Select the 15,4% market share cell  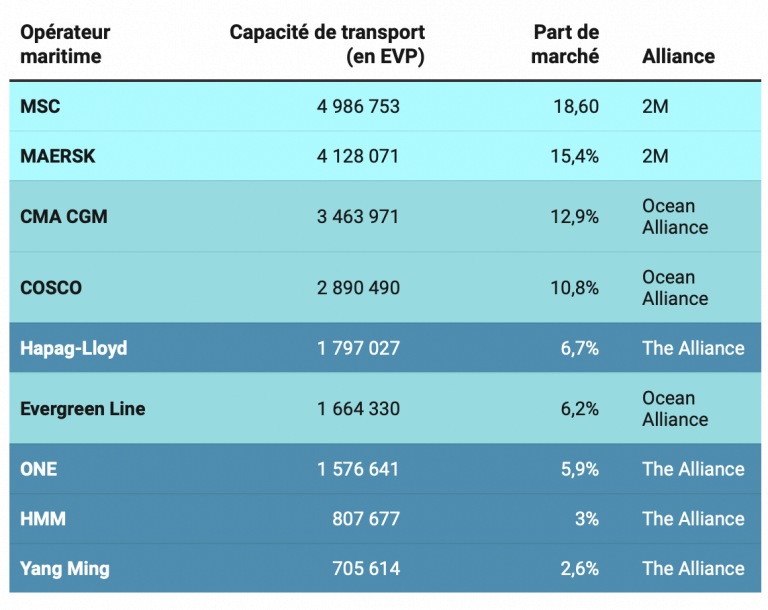(x=575, y=156)
